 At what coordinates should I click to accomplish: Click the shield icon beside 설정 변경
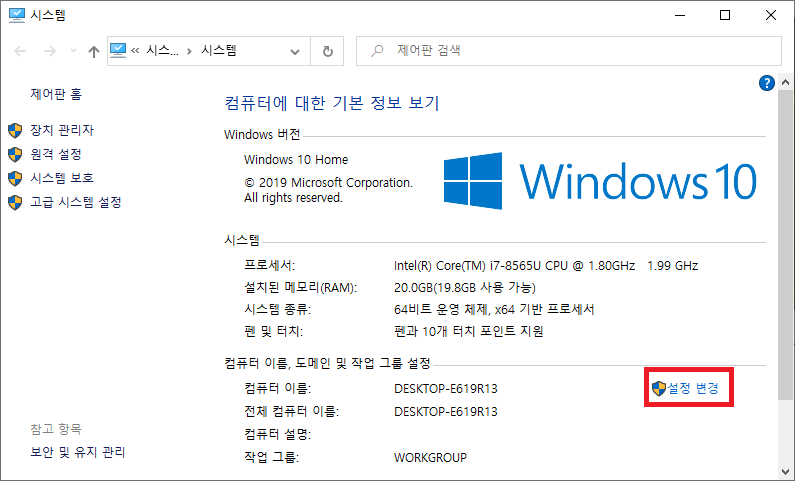pyautogui.click(x=659, y=389)
